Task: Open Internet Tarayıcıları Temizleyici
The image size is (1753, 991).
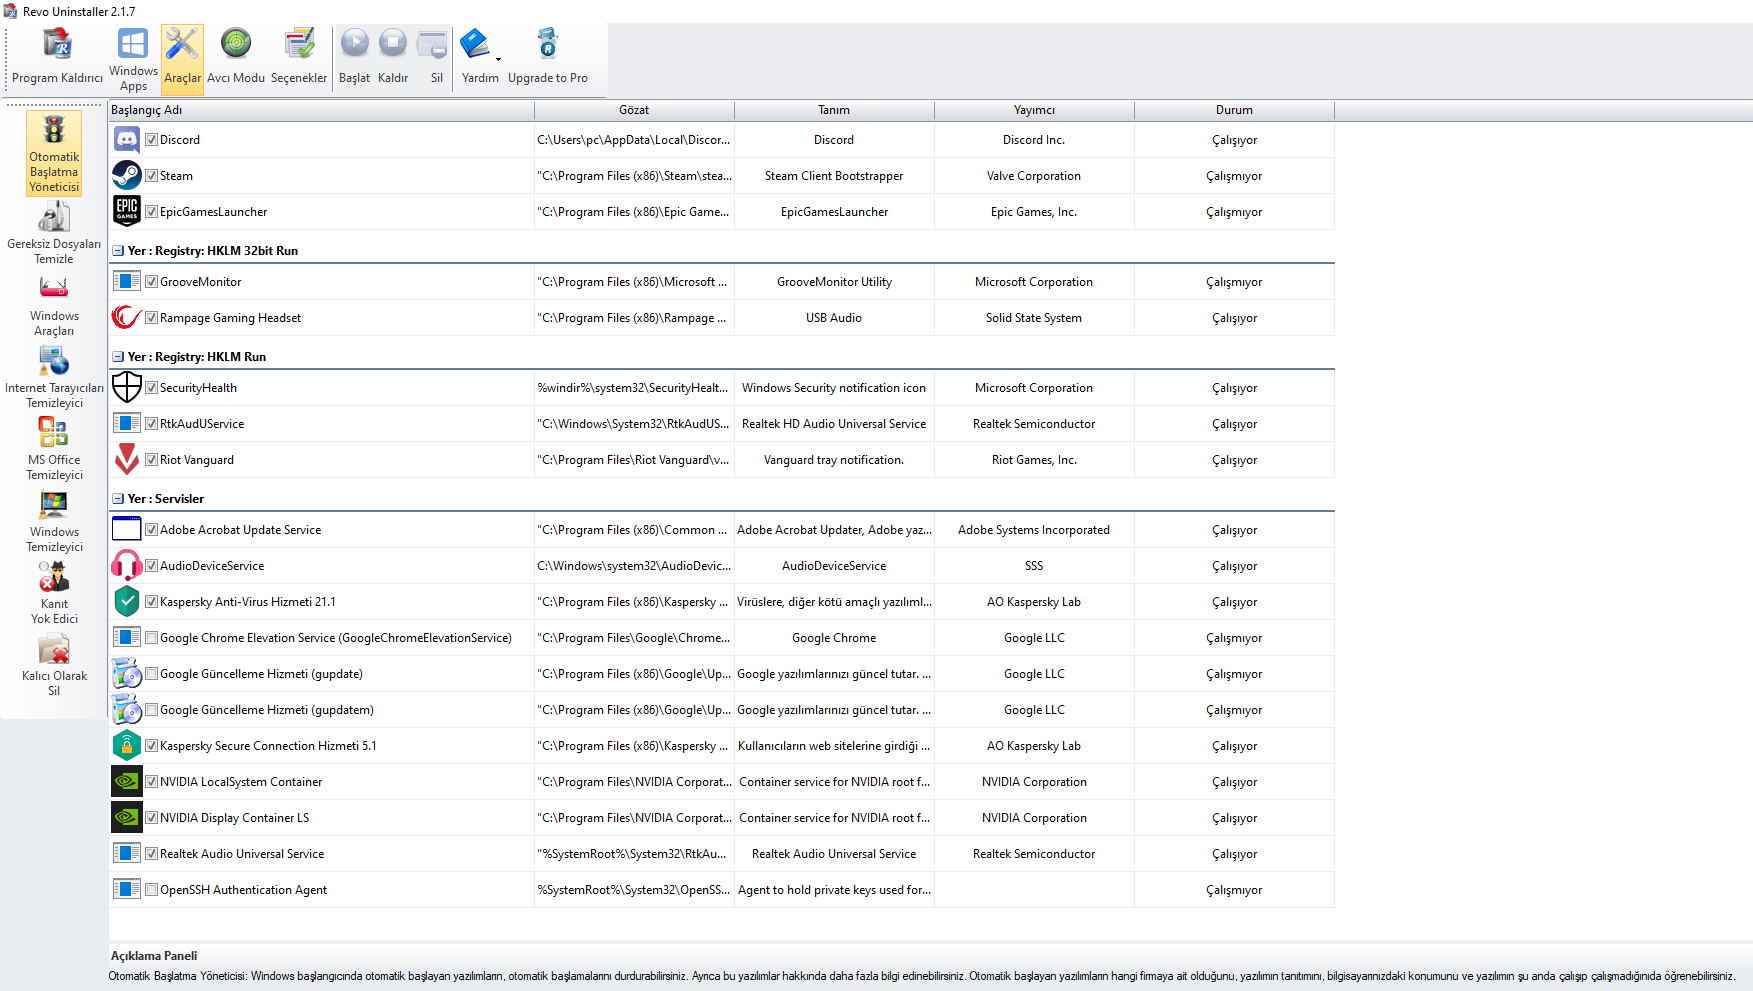Action: coord(54,377)
